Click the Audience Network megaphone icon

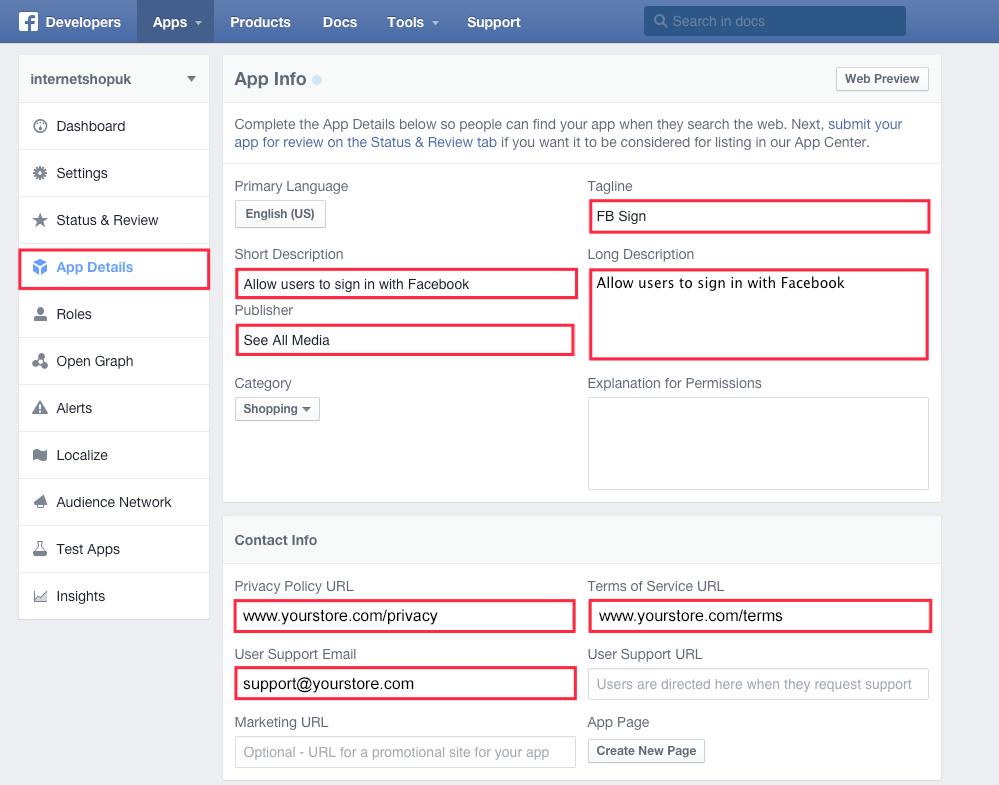pyautogui.click(x=40, y=502)
